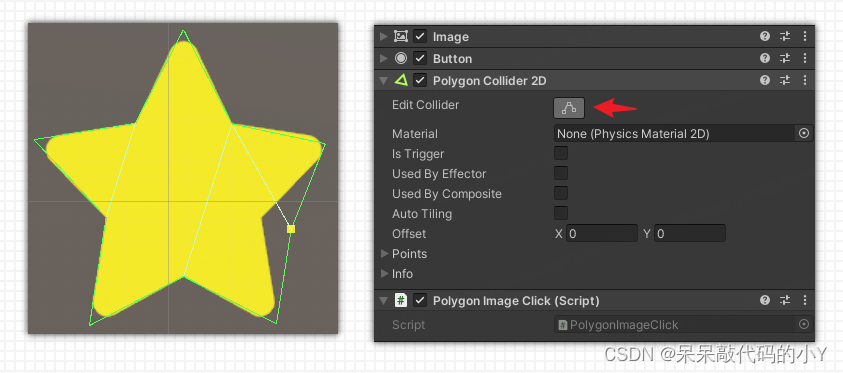Click the Image component icon
Image resolution: width=843 pixels, height=373 pixels.
click(x=401, y=37)
